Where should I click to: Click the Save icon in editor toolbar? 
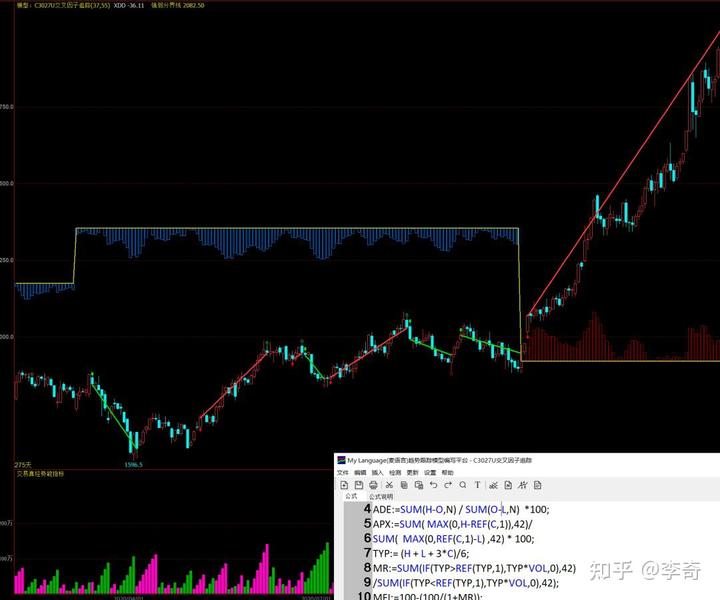click(x=358, y=485)
